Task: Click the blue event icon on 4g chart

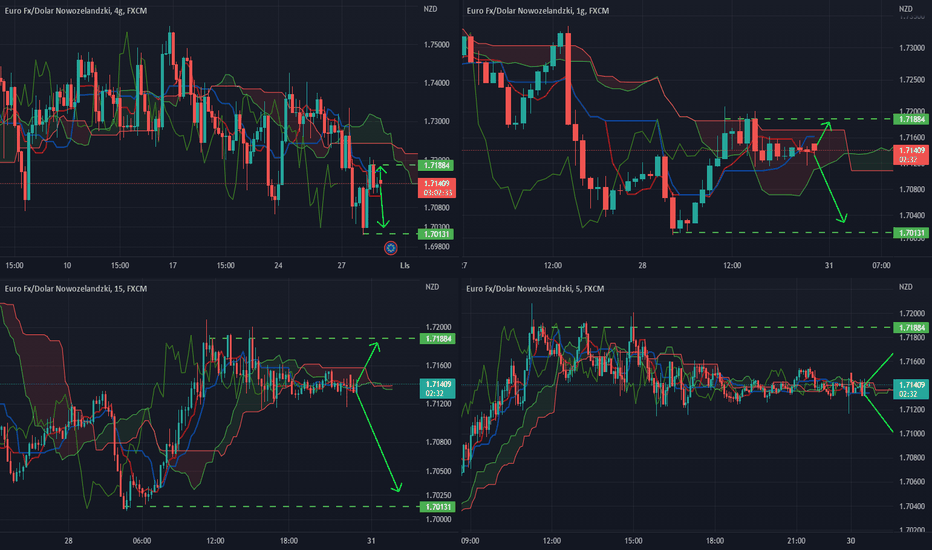Action: [x=391, y=248]
